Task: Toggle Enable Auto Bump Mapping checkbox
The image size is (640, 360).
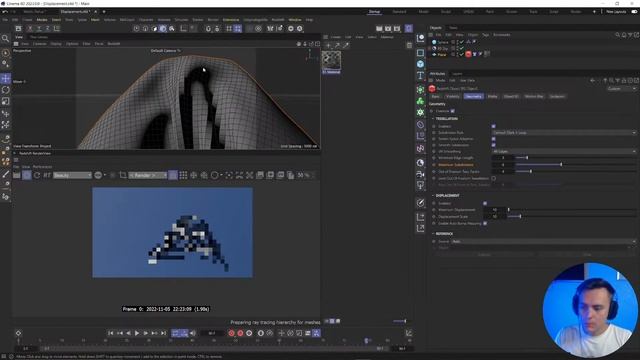Action: coord(485,223)
